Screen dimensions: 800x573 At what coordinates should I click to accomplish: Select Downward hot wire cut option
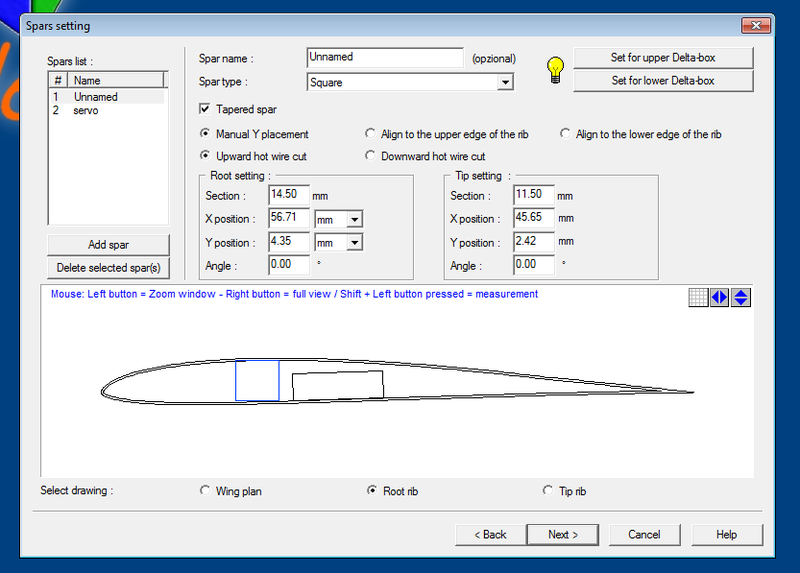tap(371, 156)
